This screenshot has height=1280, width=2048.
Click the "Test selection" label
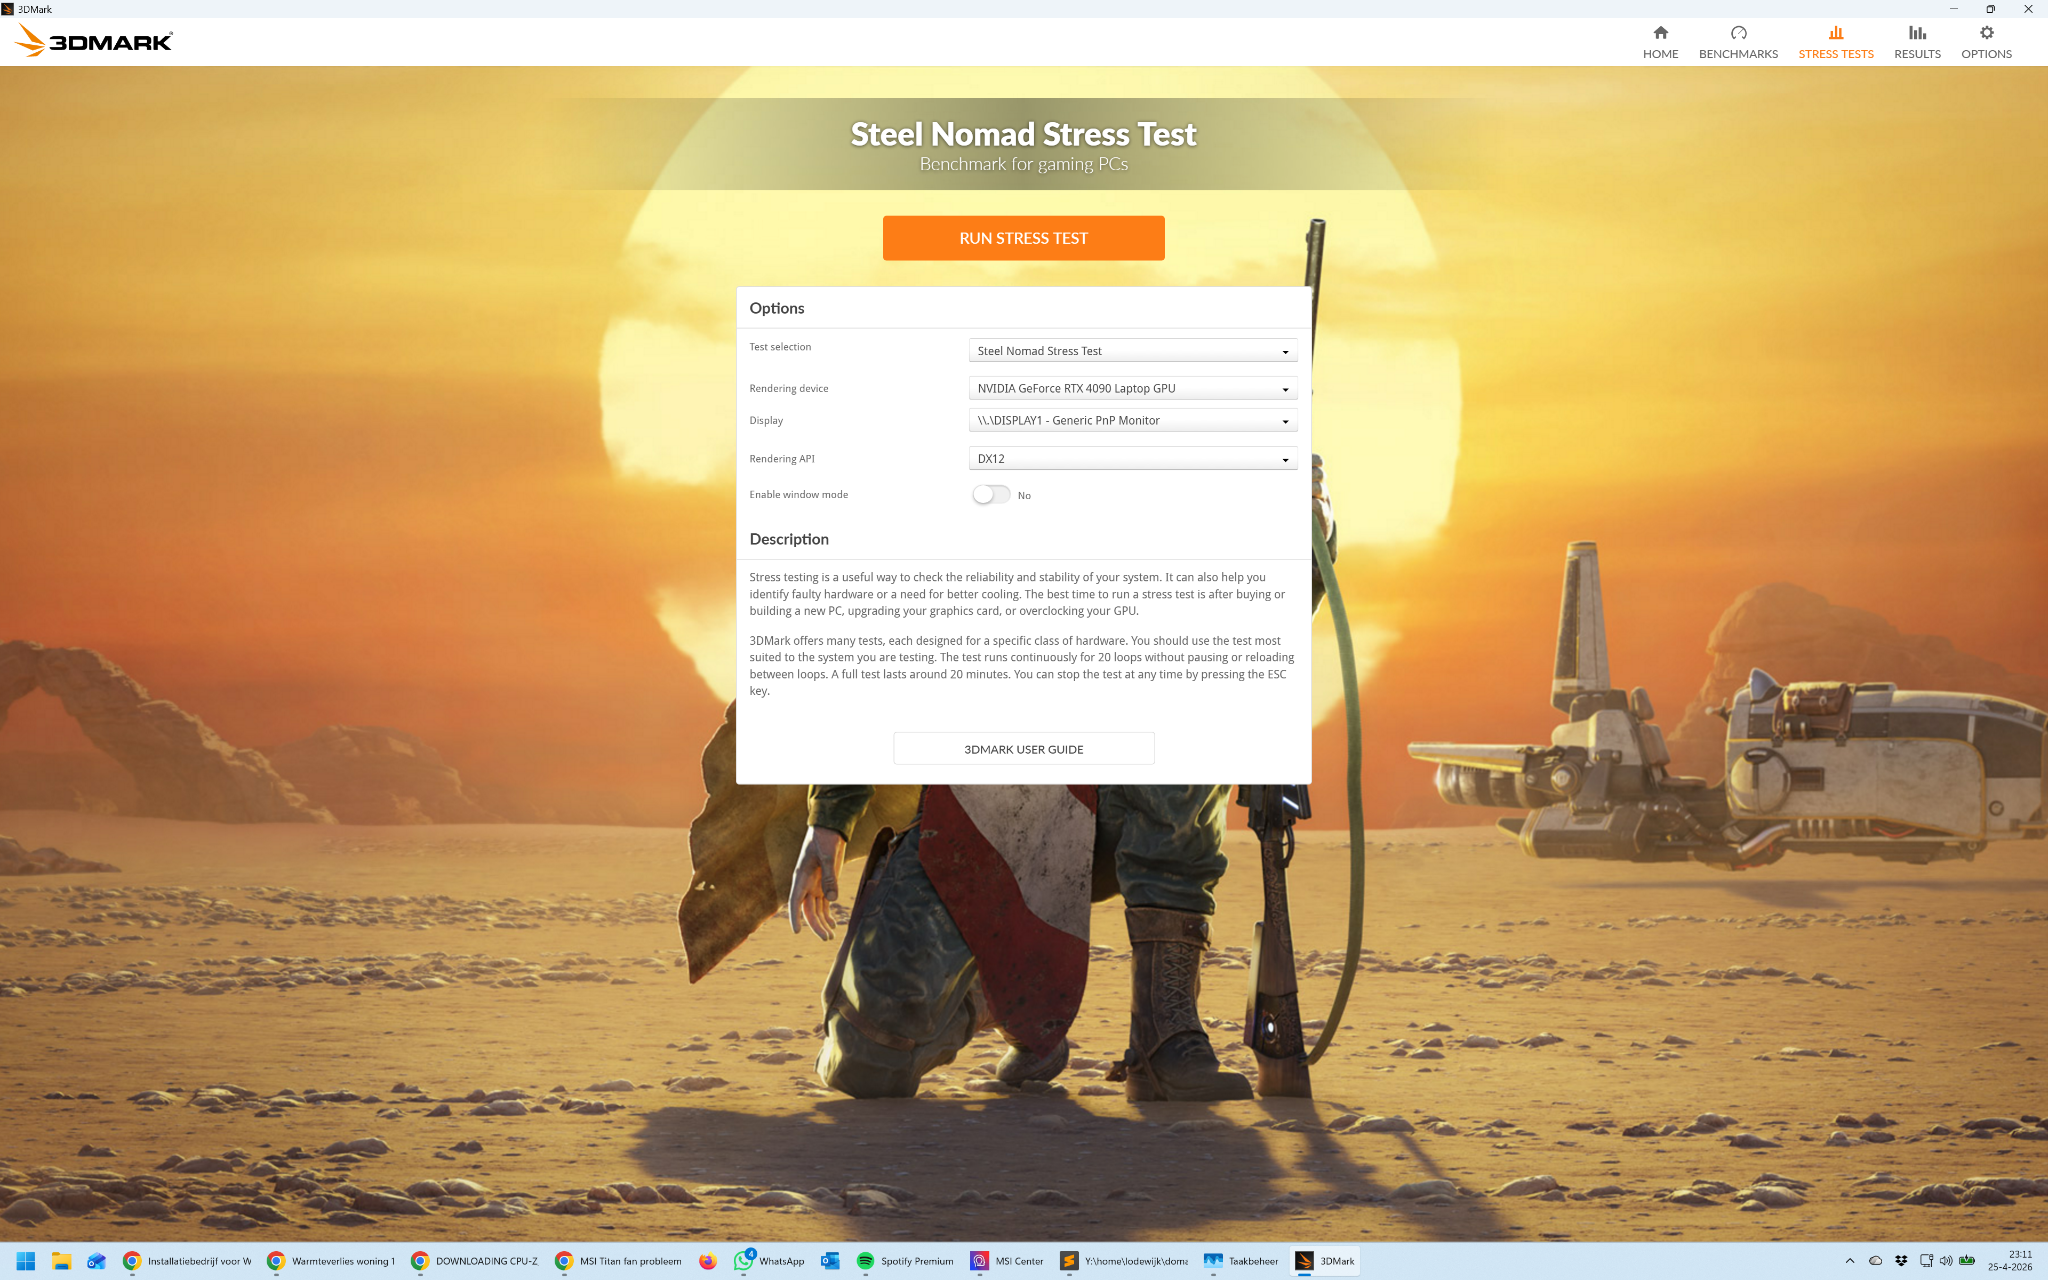pos(780,347)
